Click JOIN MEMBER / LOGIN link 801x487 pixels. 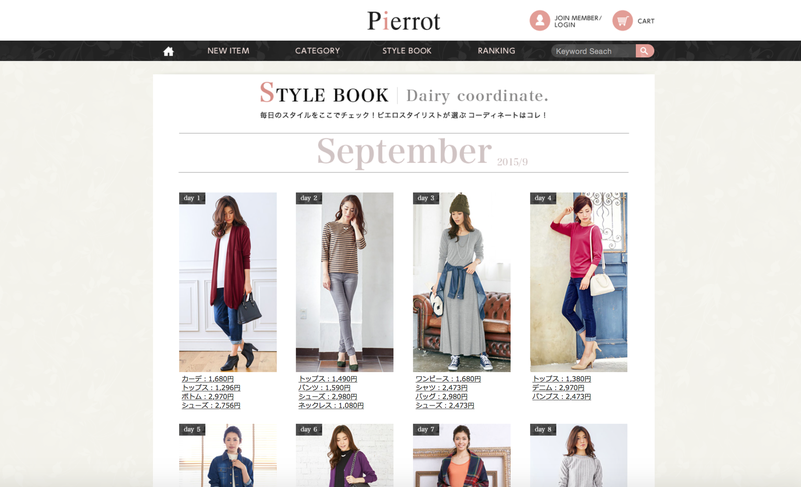pos(578,21)
